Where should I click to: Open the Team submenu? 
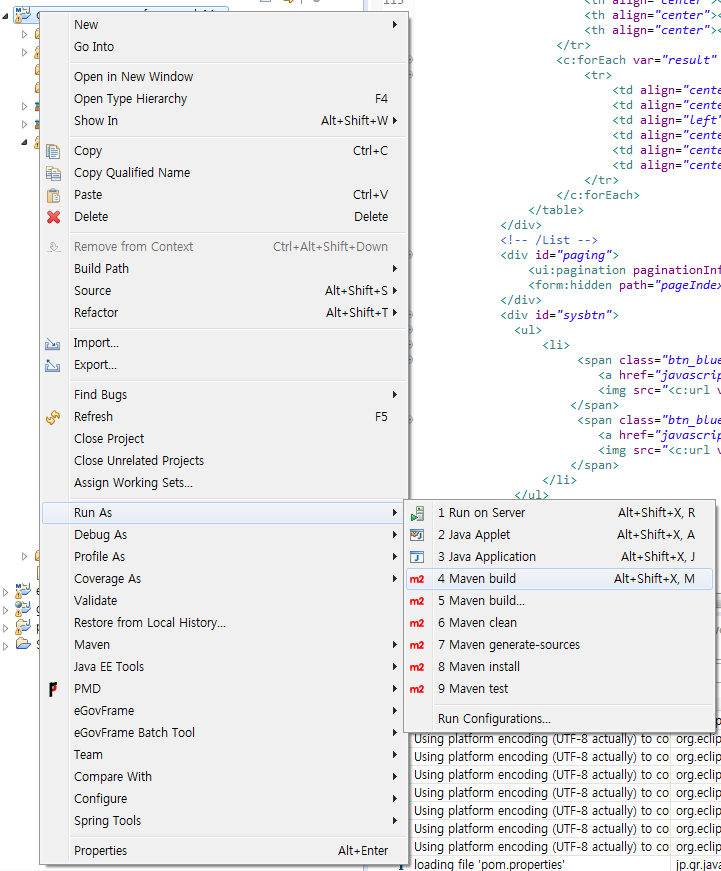(224, 755)
